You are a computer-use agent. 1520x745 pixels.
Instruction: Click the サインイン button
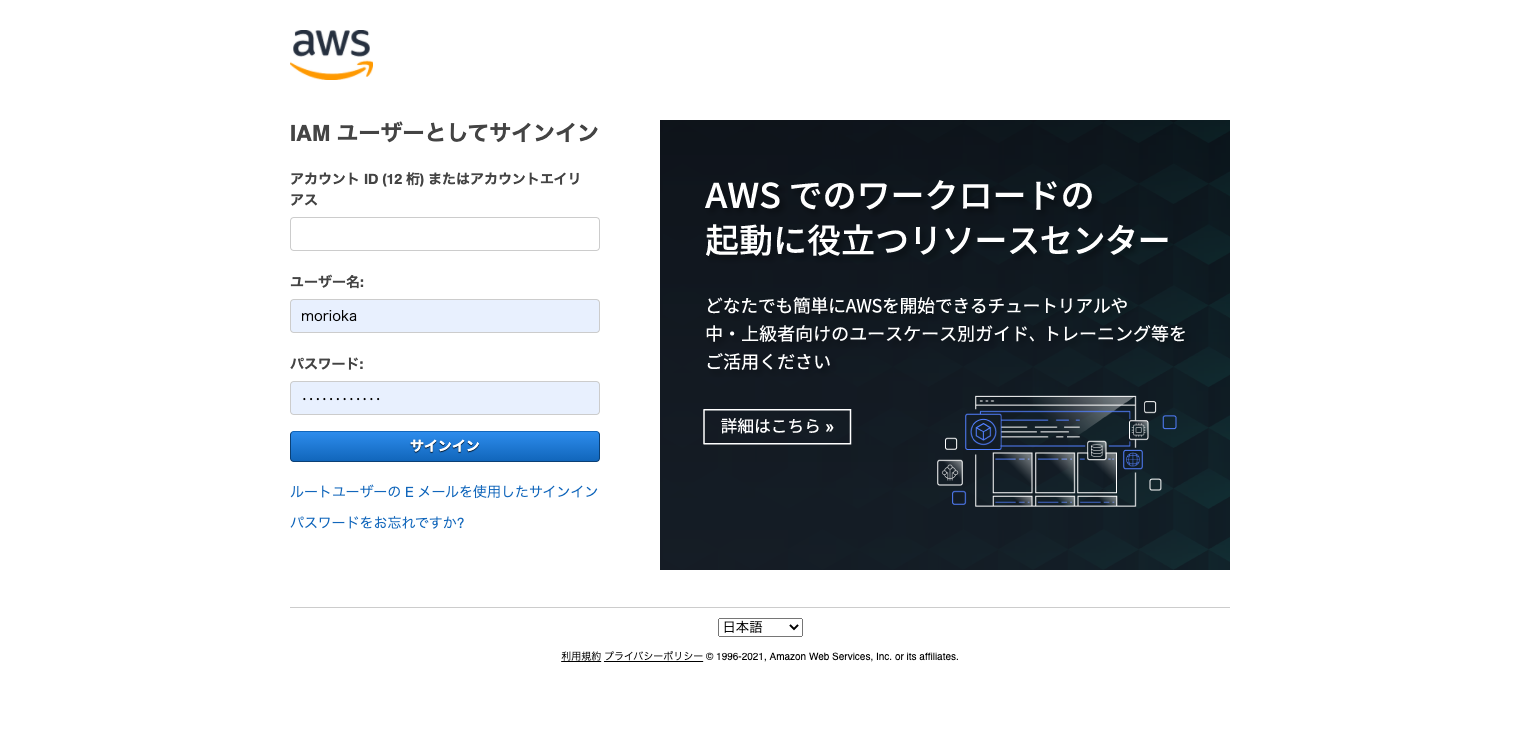pyautogui.click(x=445, y=446)
